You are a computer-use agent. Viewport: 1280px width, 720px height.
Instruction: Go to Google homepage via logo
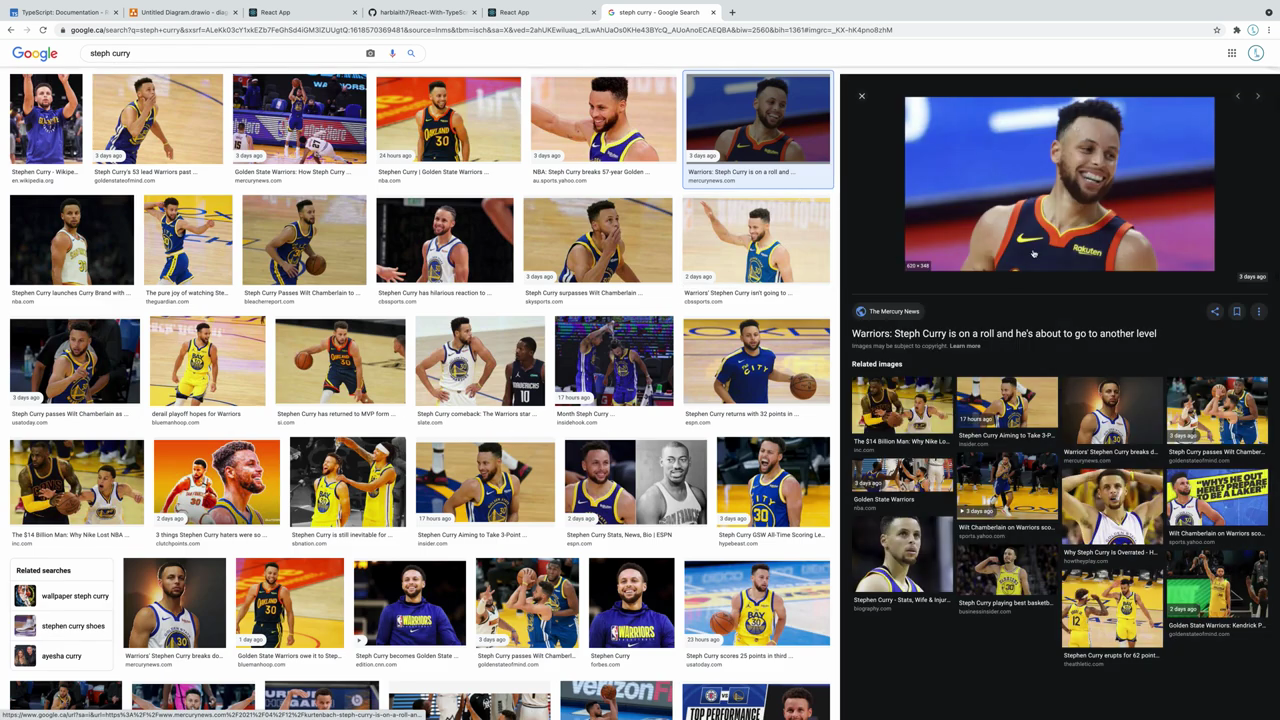(x=35, y=53)
